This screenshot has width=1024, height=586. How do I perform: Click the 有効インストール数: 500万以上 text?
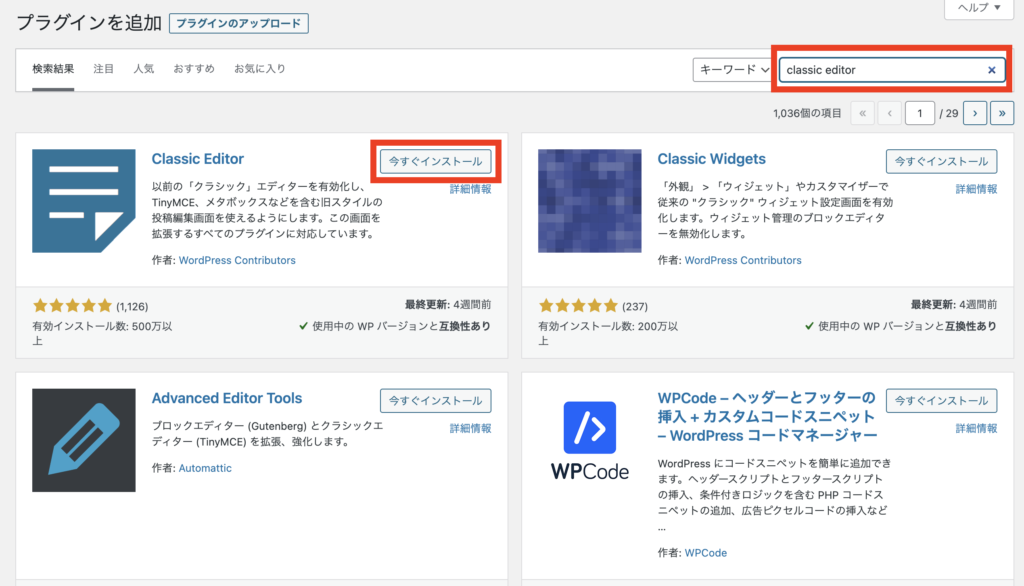103,333
